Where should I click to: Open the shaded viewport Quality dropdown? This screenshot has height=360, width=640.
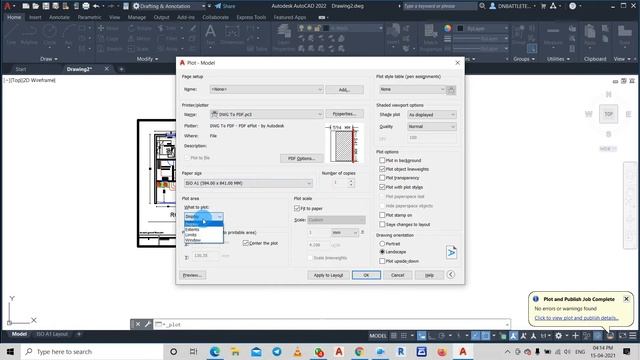(x=431, y=127)
